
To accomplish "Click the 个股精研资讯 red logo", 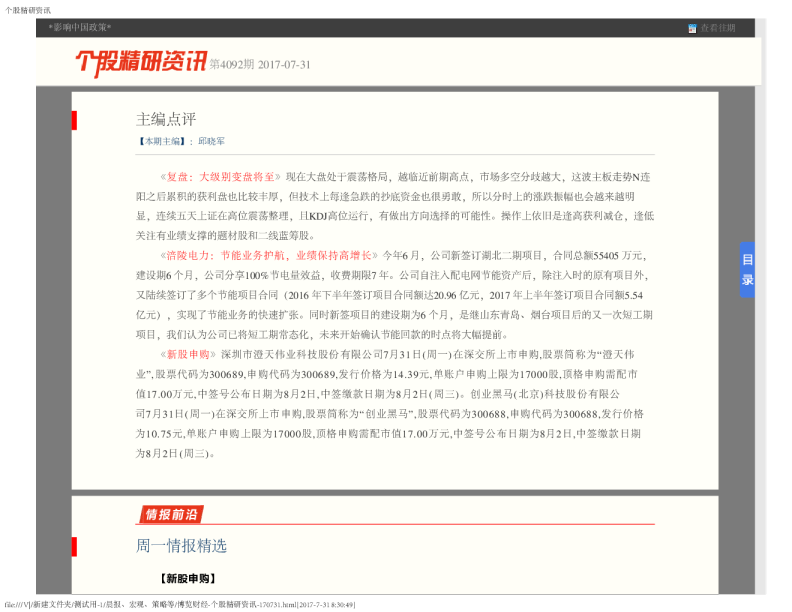I will click(x=141, y=63).
